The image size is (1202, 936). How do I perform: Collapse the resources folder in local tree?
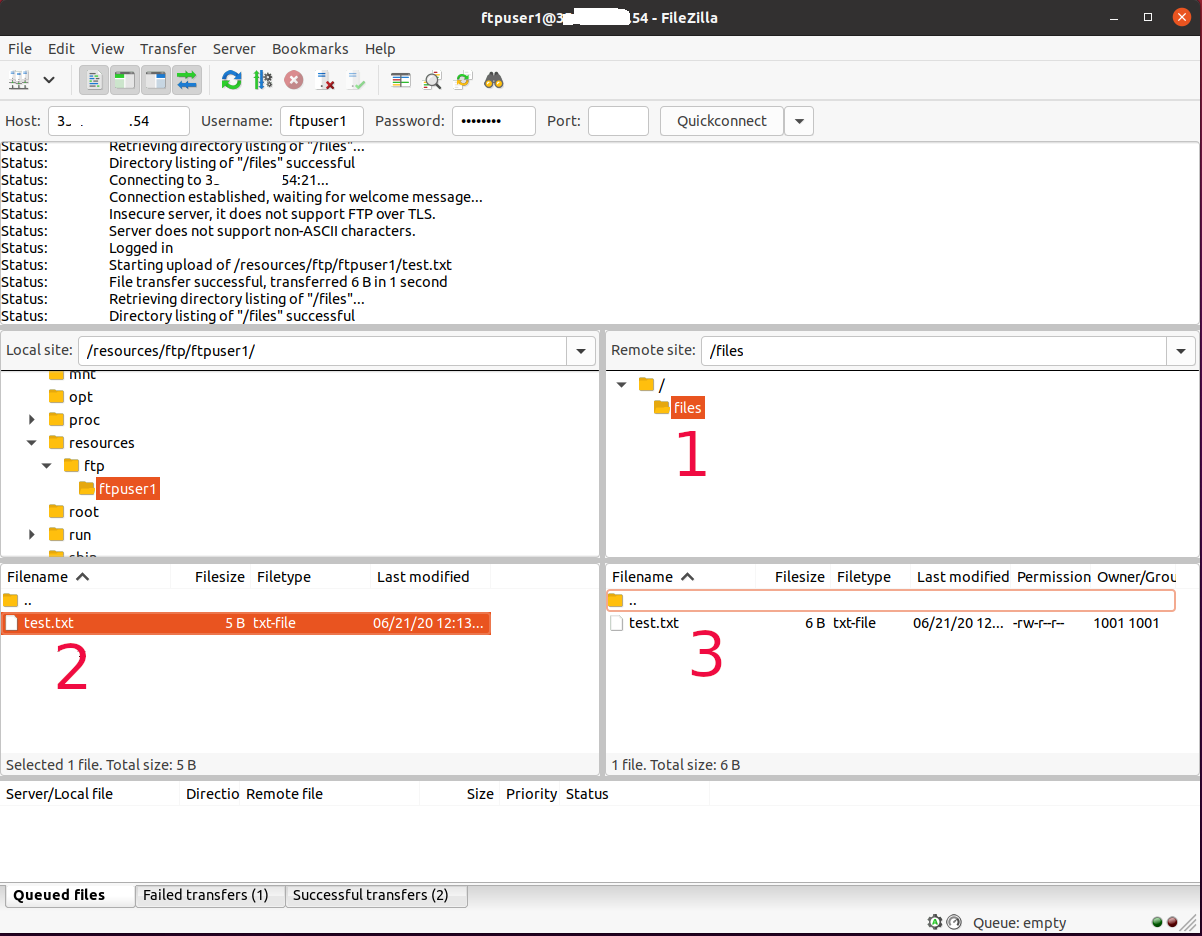coord(32,443)
